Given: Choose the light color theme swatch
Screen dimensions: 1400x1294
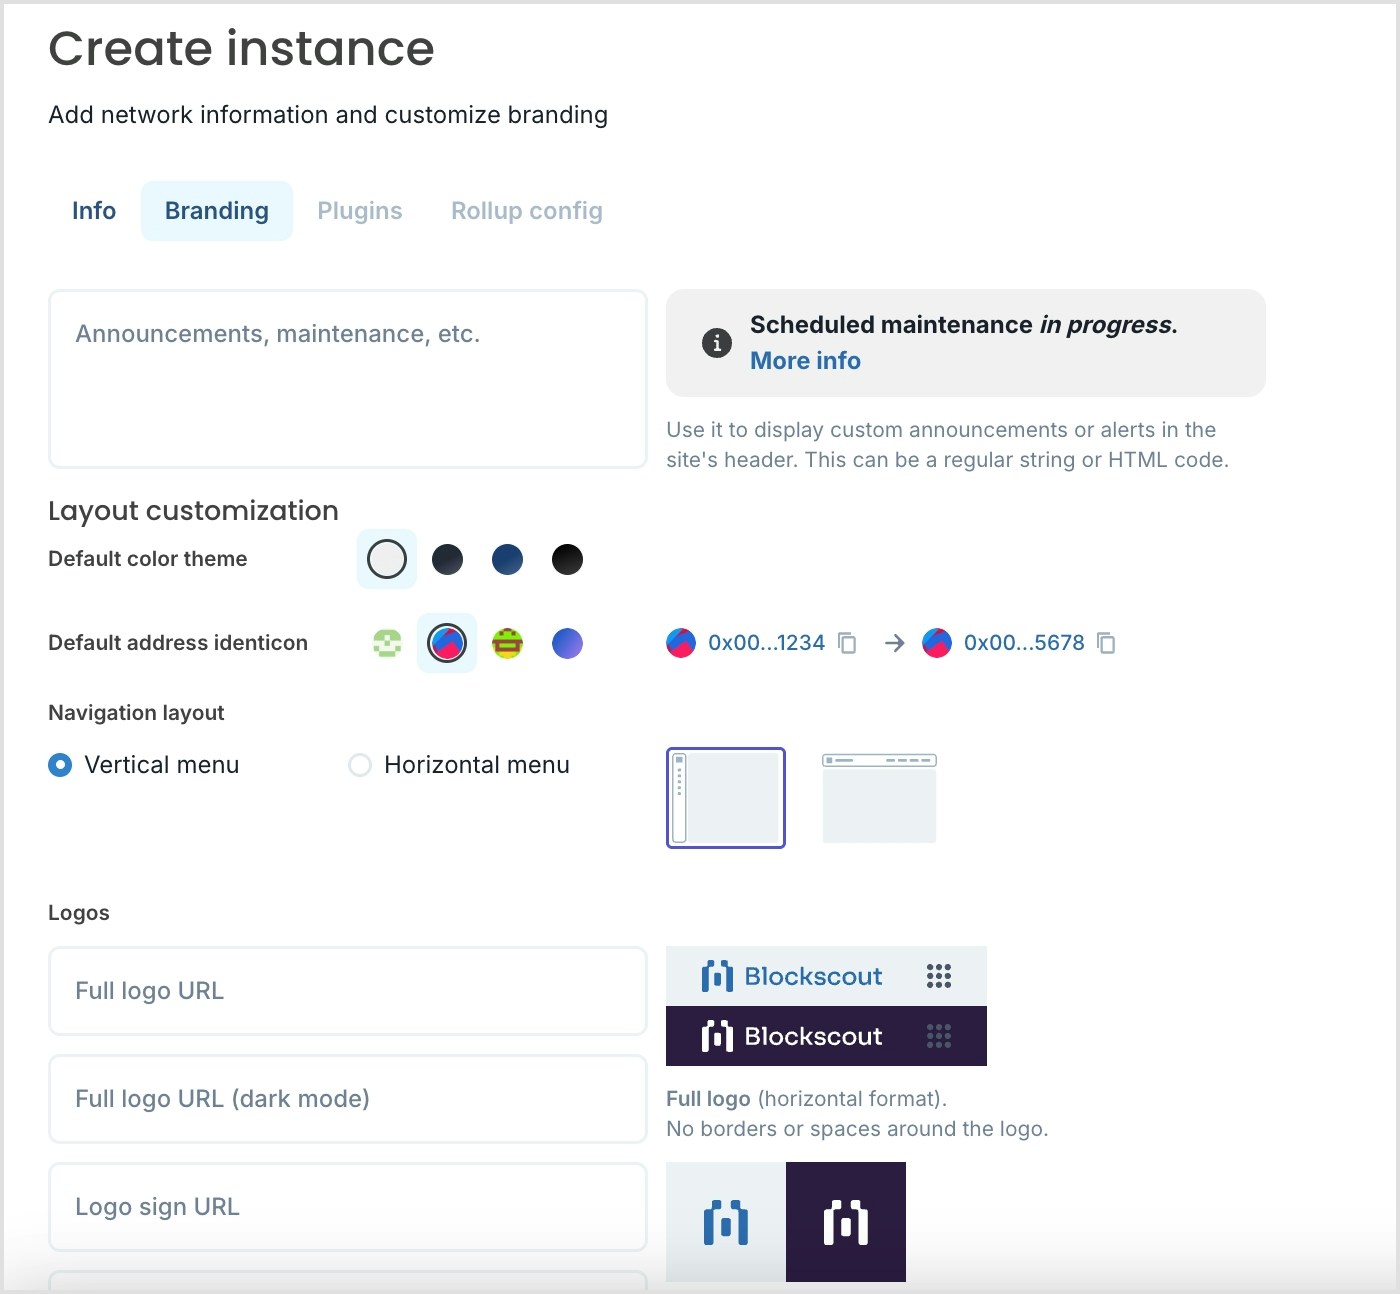Looking at the screenshot, I should (387, 559).
